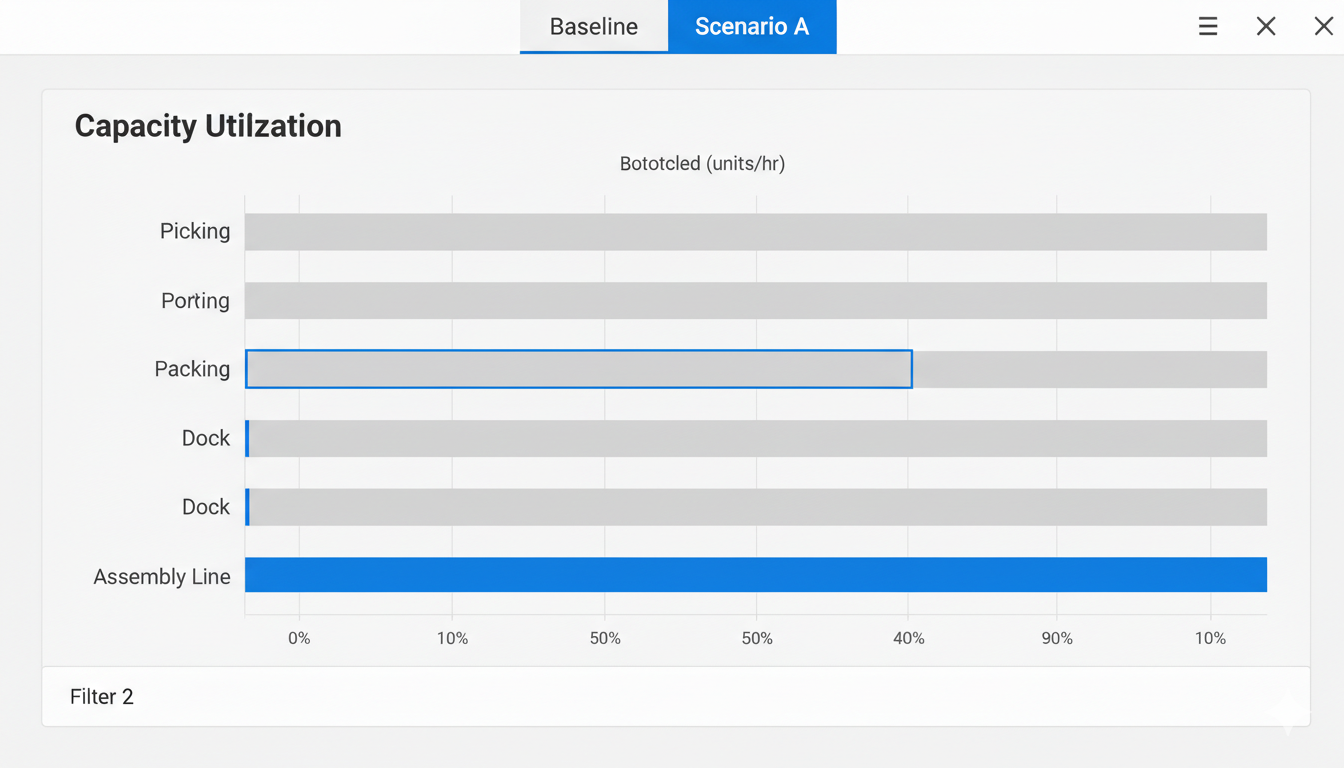Click the Bototcled (units/hr) subtitle
Viewport: 1344px width, 768px height.
[702, 163]
